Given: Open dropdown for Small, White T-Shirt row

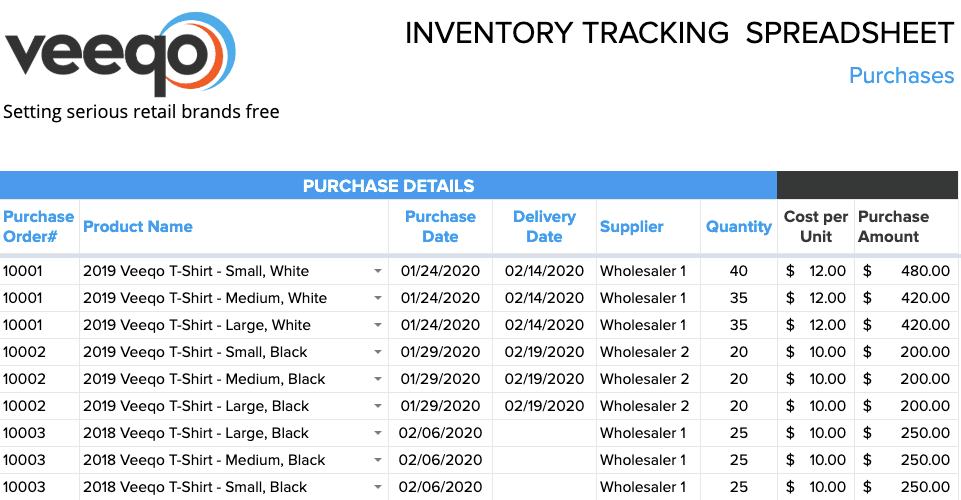Looking at the screenshot, I should 378,271.
